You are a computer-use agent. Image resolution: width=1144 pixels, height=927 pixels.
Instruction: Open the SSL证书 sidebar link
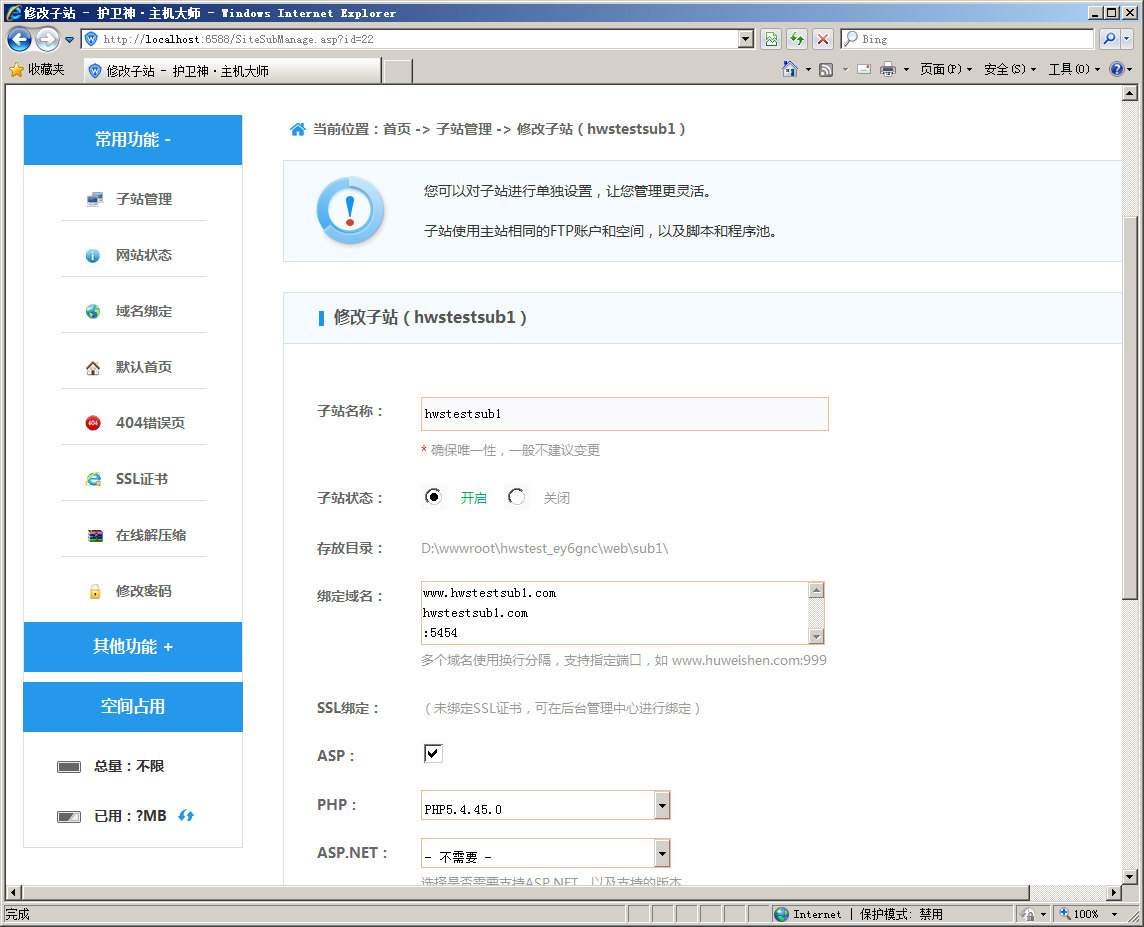[141, 479]
